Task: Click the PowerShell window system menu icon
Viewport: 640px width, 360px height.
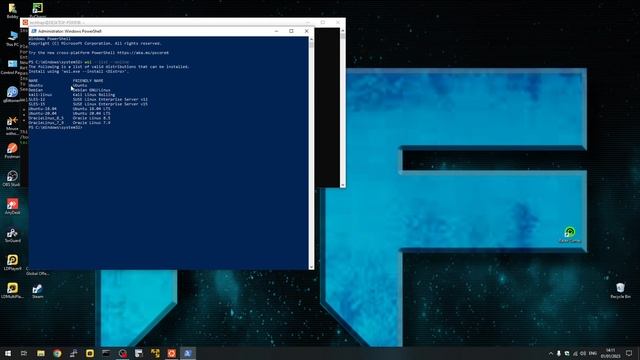Action: click(34, 31)
